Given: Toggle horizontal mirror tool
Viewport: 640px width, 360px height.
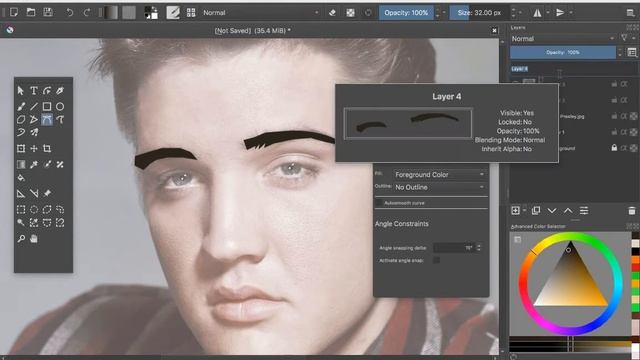Looking at the screenshot, I should pos(537,13).
